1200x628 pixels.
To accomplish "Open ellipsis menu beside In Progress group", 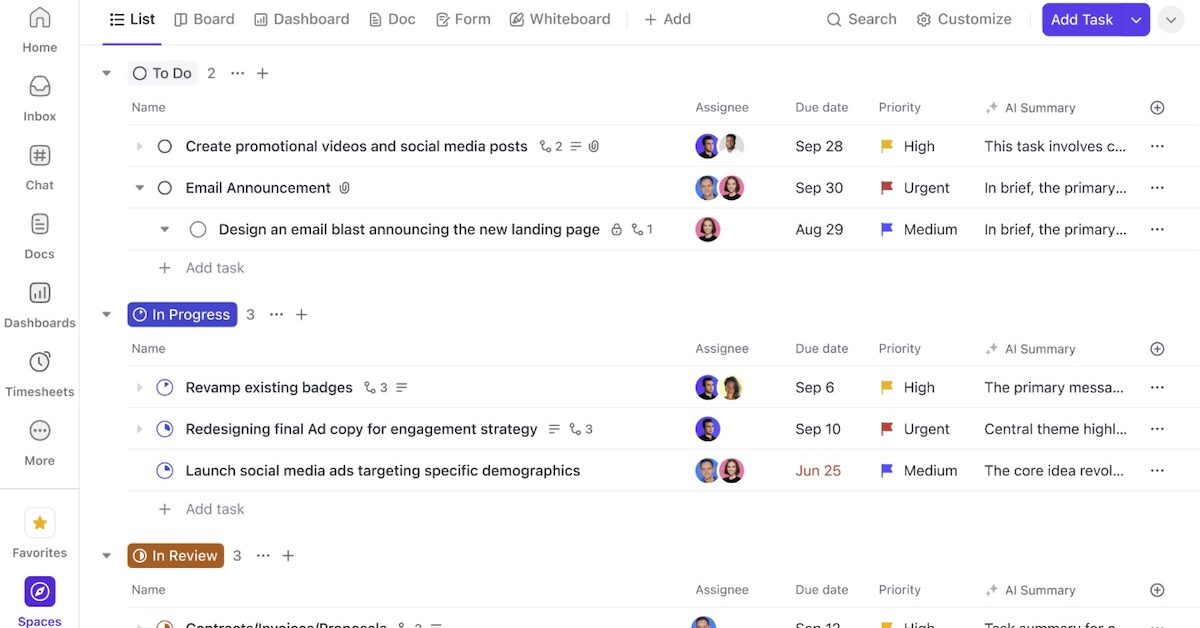I will [x=276, y=314].
